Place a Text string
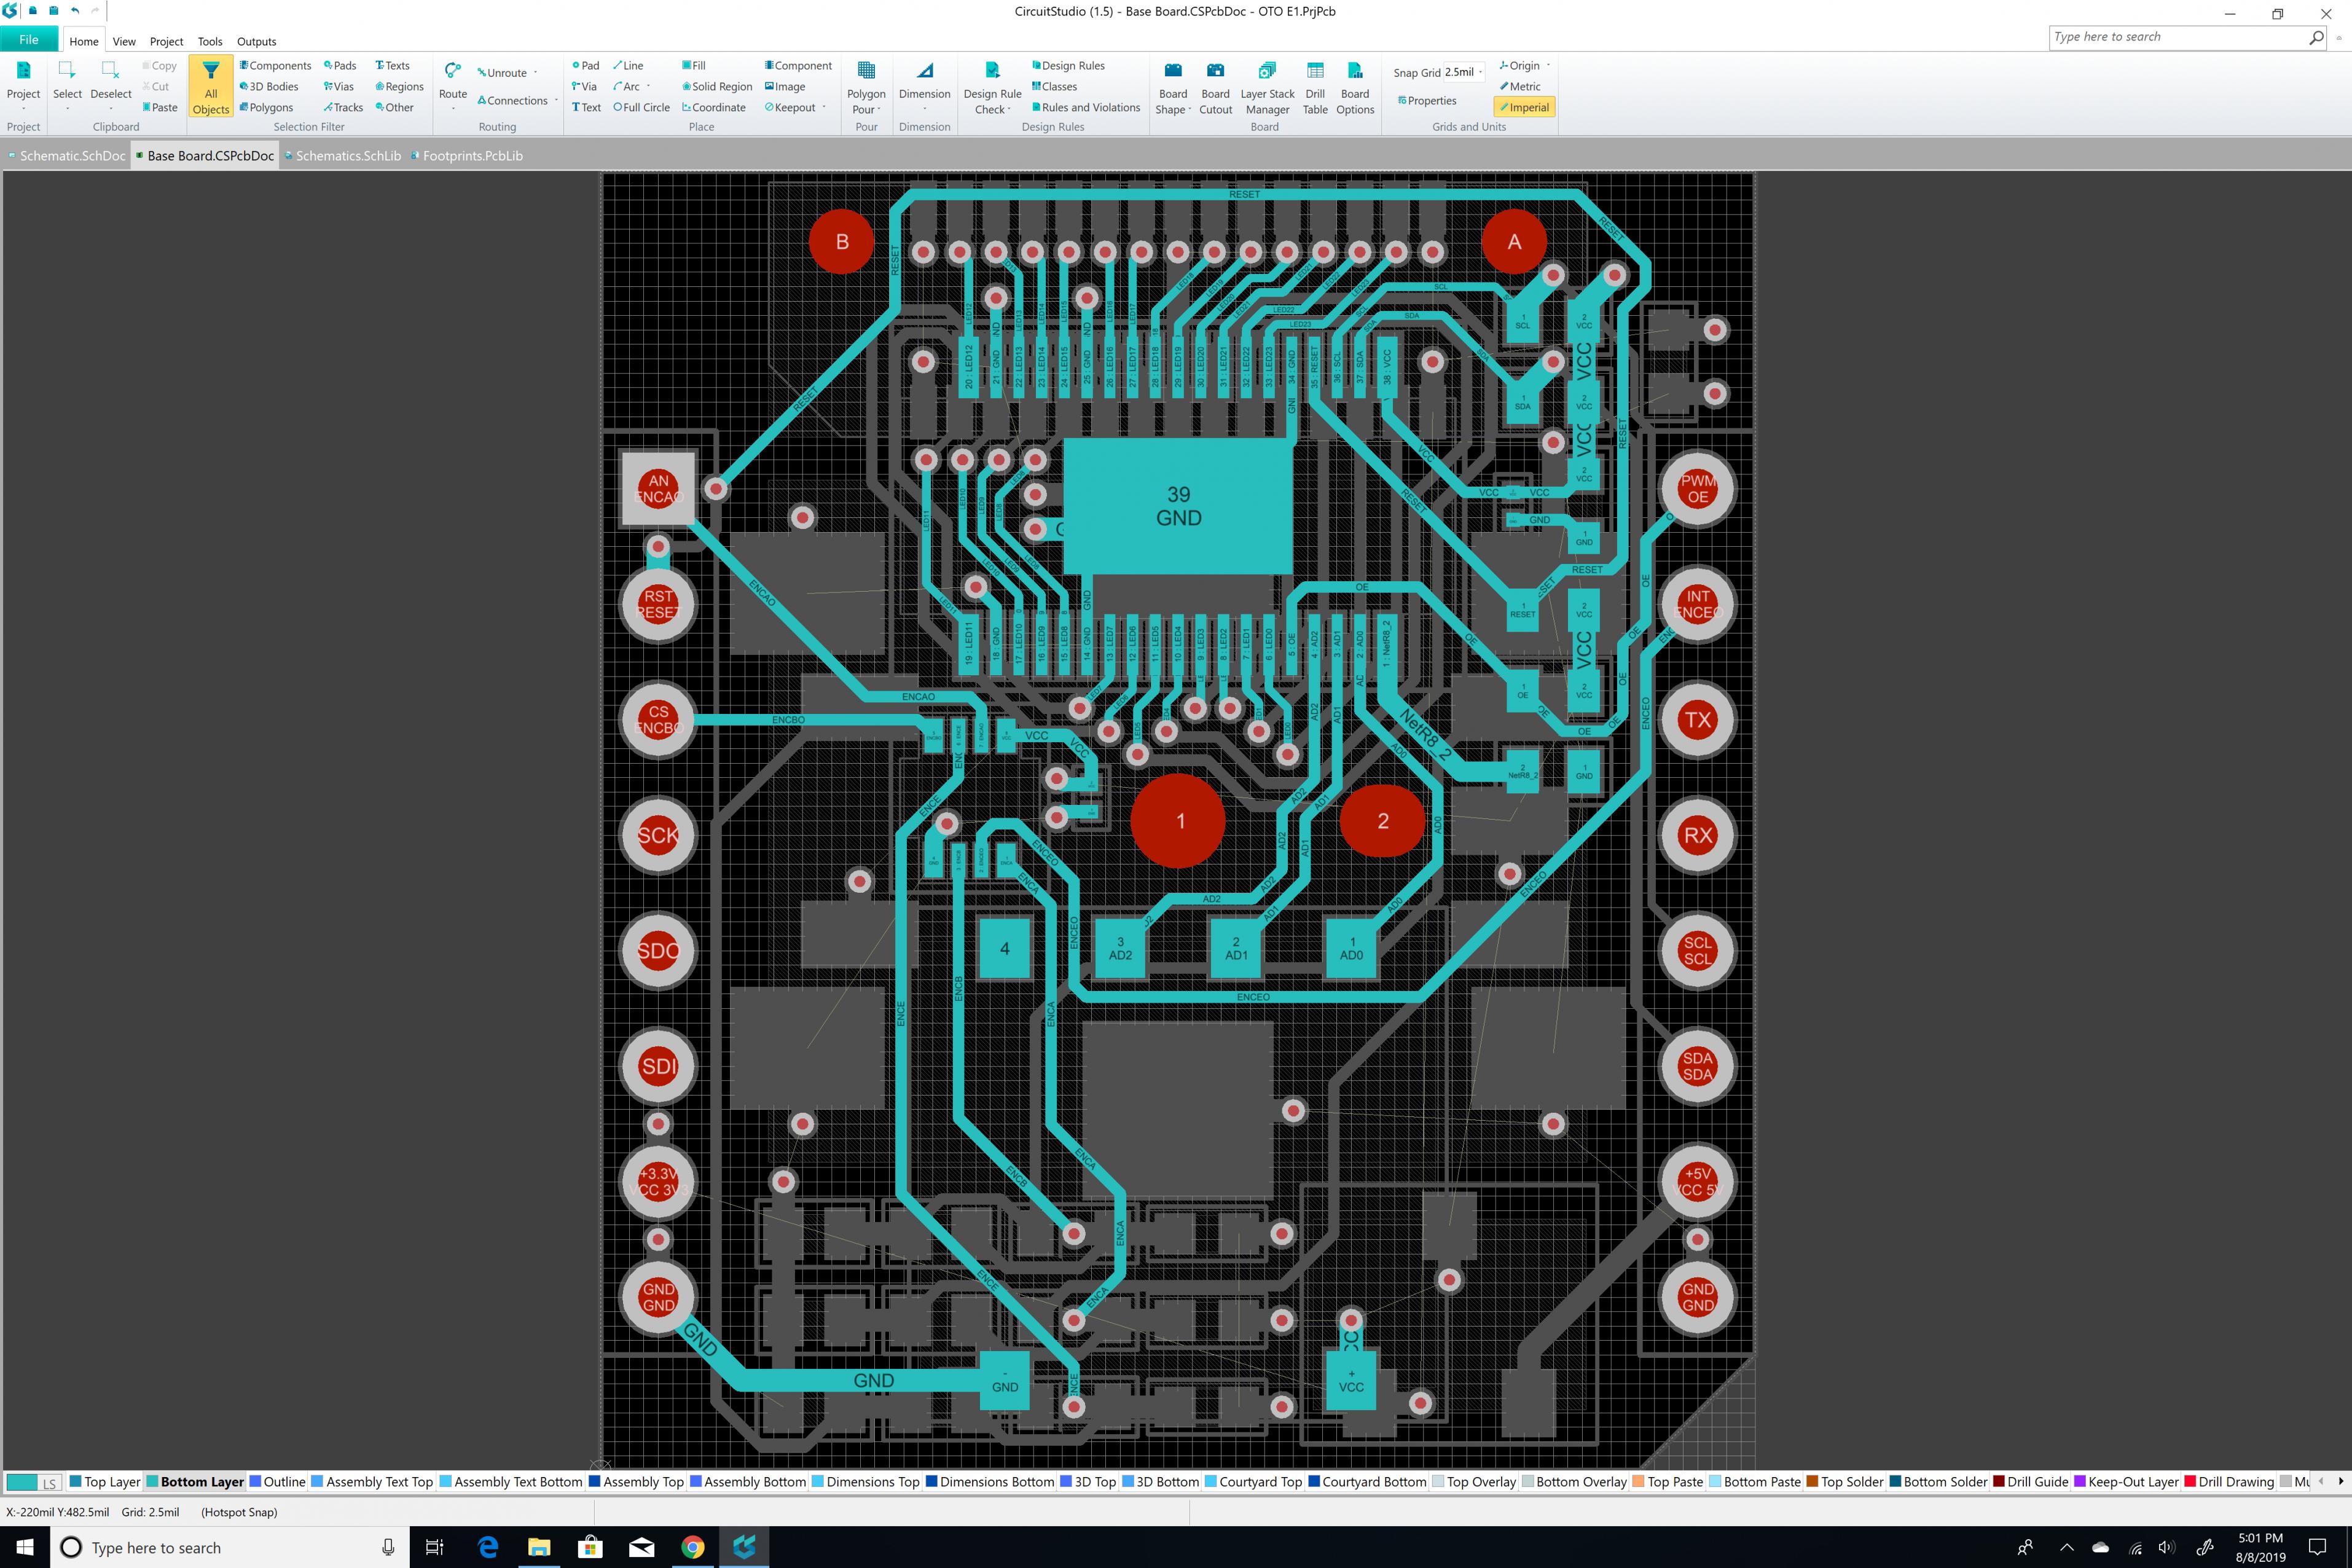The image size is (2352, 1568). coord(587,107)
